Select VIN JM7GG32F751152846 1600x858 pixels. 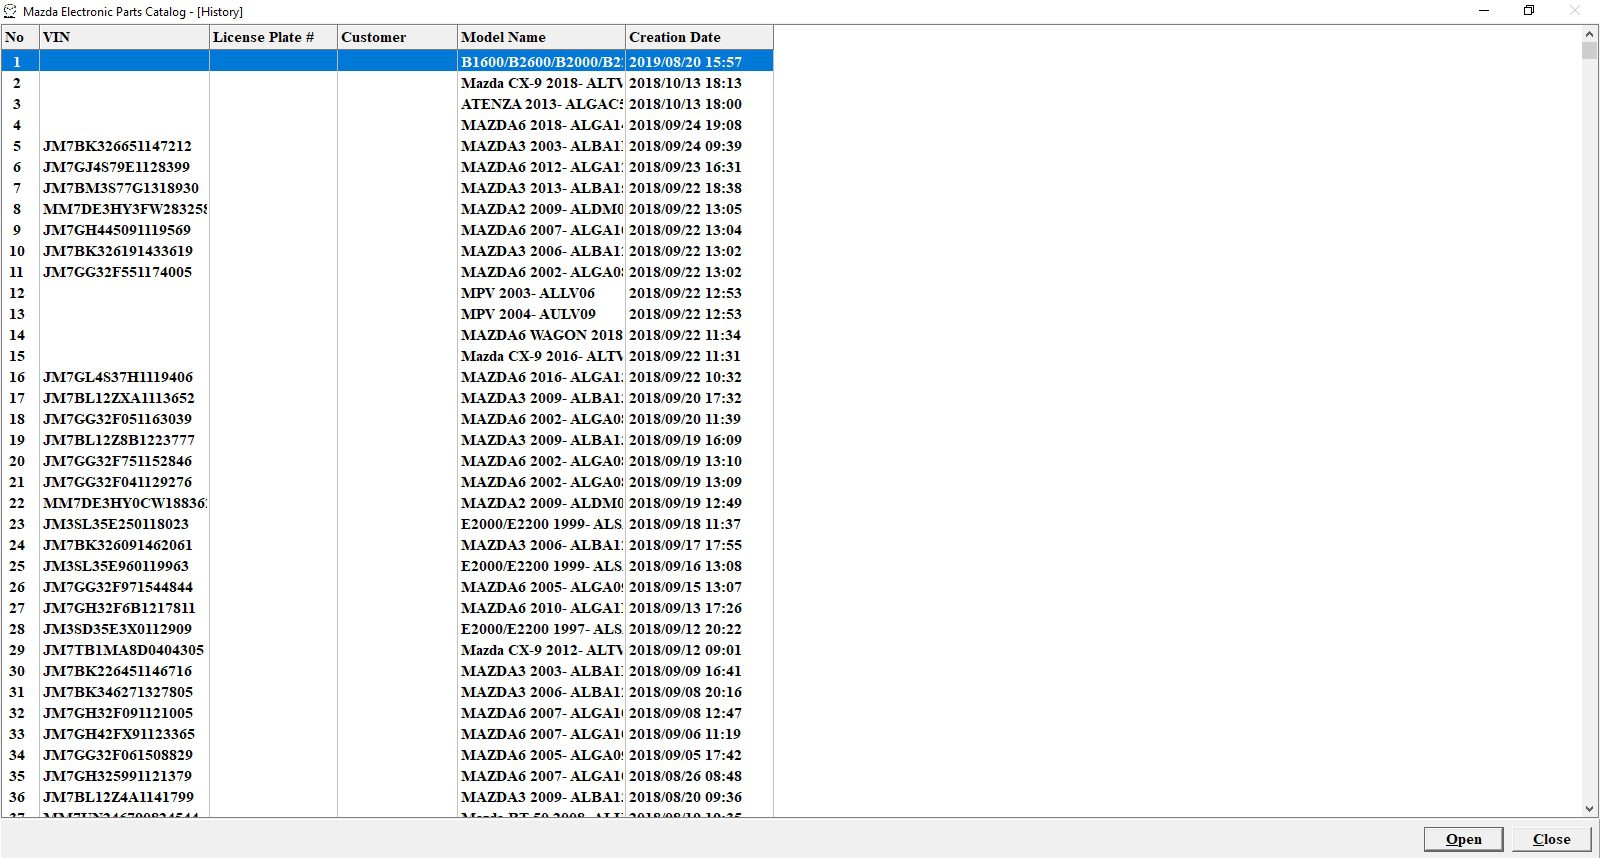point(117,461)
